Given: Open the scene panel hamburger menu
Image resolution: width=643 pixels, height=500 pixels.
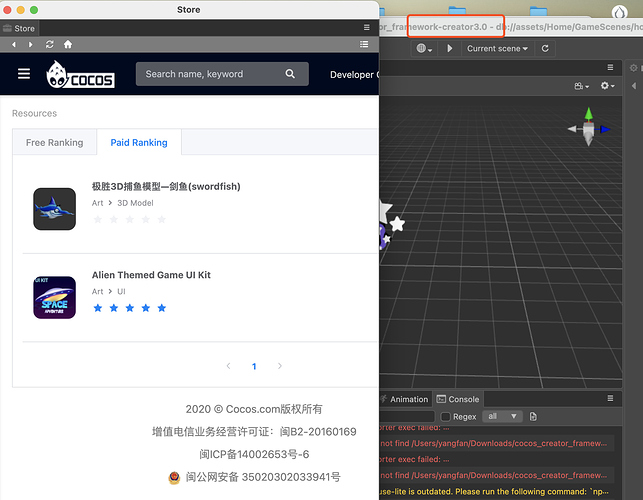Looking at the screenshot, I should tap(610, 67).
